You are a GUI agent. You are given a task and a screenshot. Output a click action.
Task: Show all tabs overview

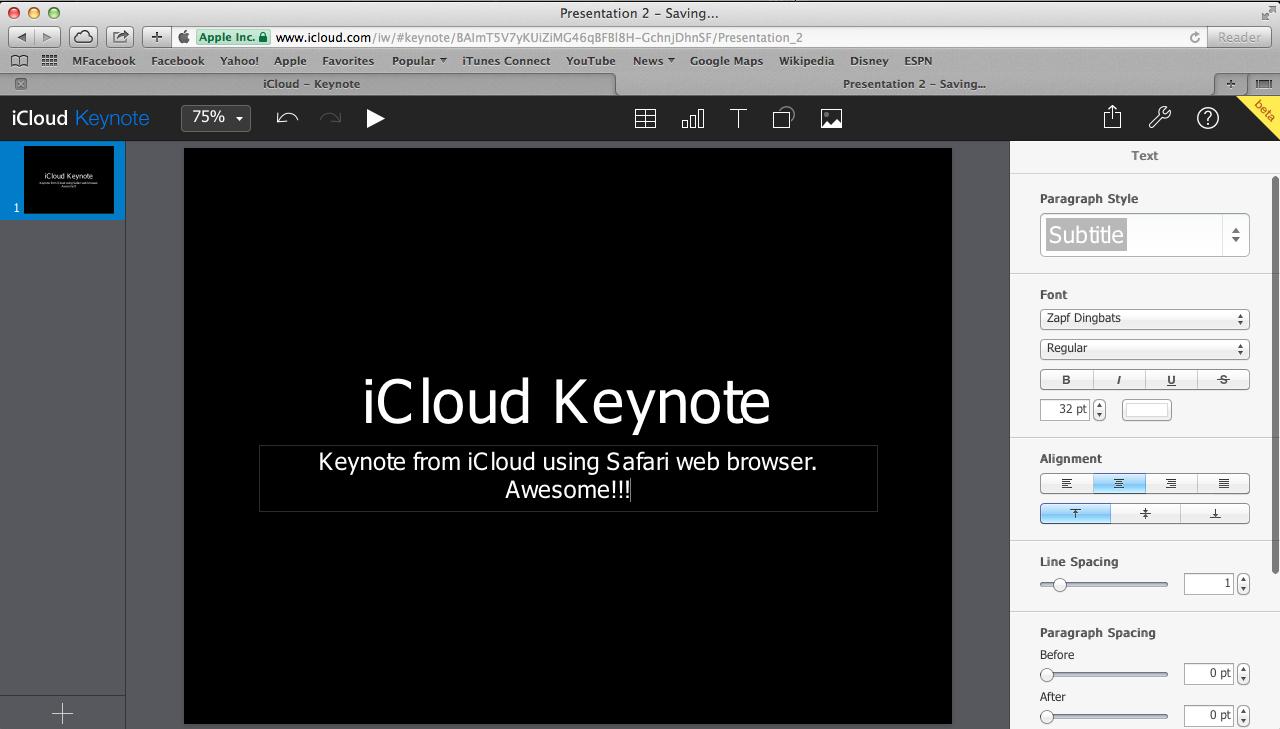[1263, 84]
